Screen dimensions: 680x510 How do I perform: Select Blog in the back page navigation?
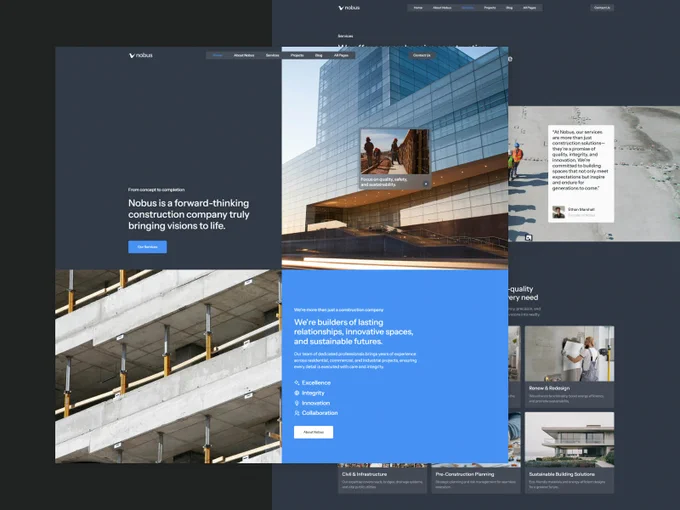(510, 8)
